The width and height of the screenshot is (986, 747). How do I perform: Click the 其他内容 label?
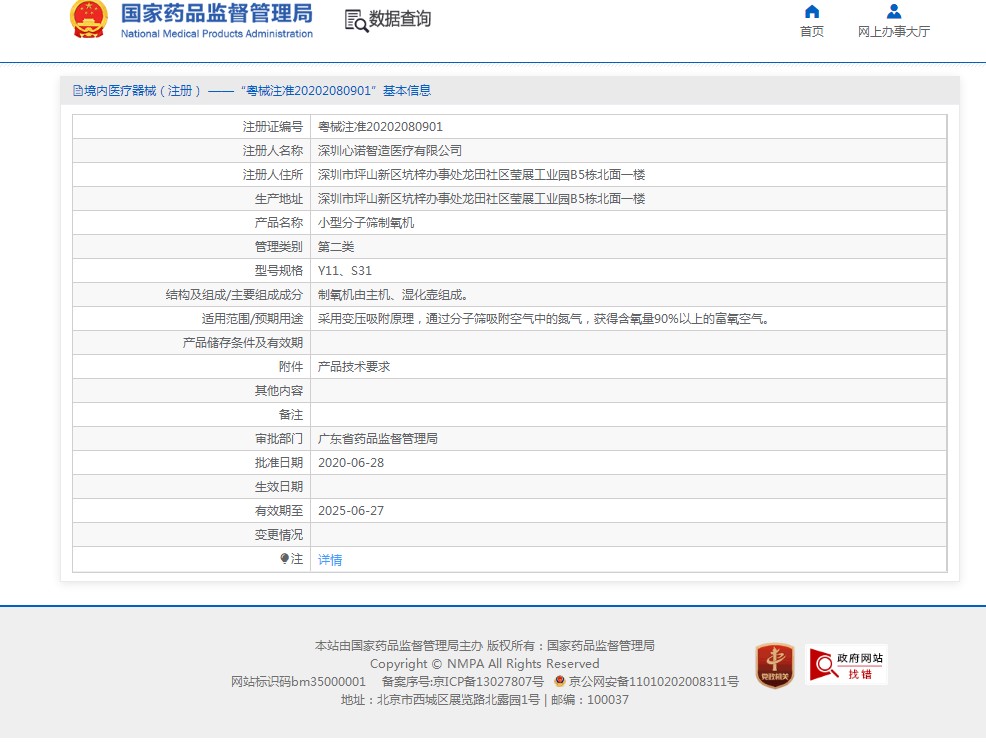click(279, 390)
